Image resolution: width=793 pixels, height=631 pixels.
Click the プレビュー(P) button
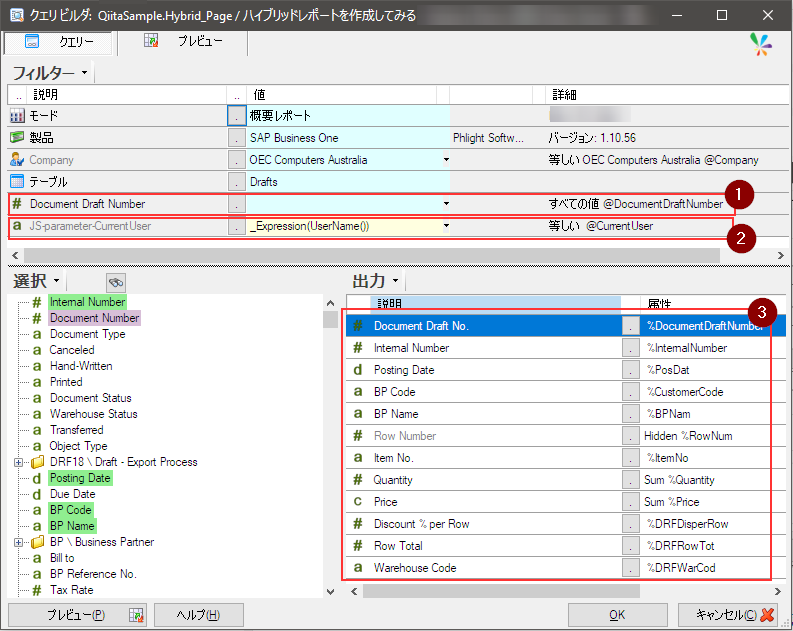[x=76, y=615]
